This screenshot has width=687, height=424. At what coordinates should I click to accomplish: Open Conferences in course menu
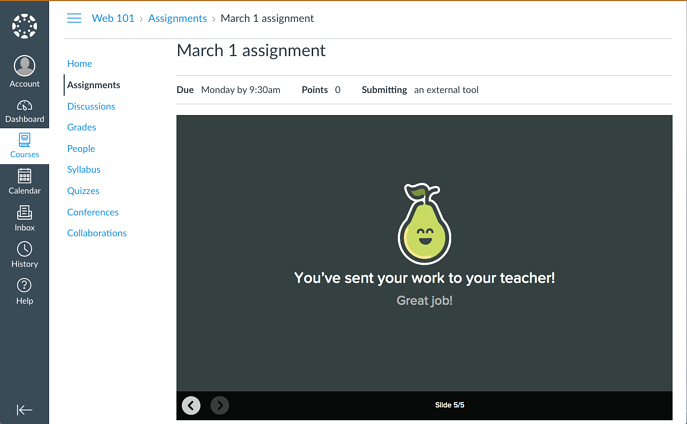[x=93, y=212]
